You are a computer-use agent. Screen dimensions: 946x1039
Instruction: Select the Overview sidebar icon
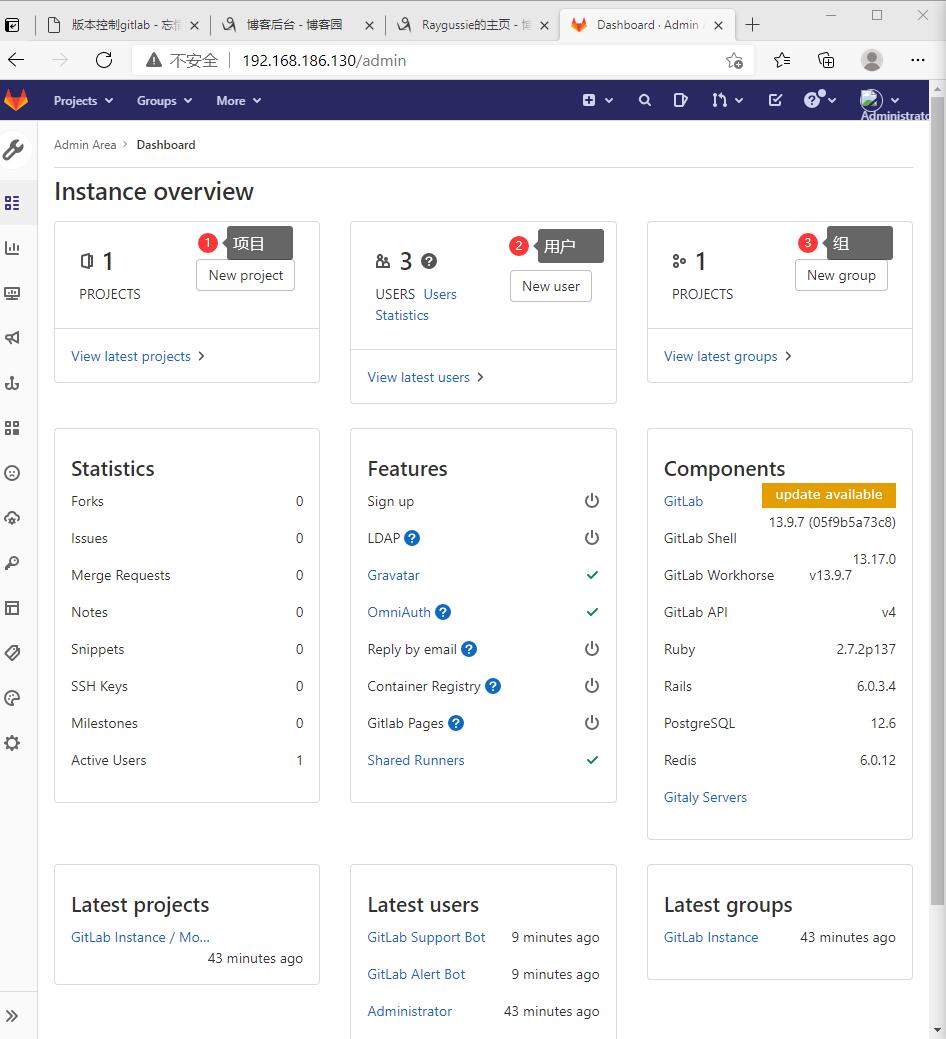[x=12, y=203]
